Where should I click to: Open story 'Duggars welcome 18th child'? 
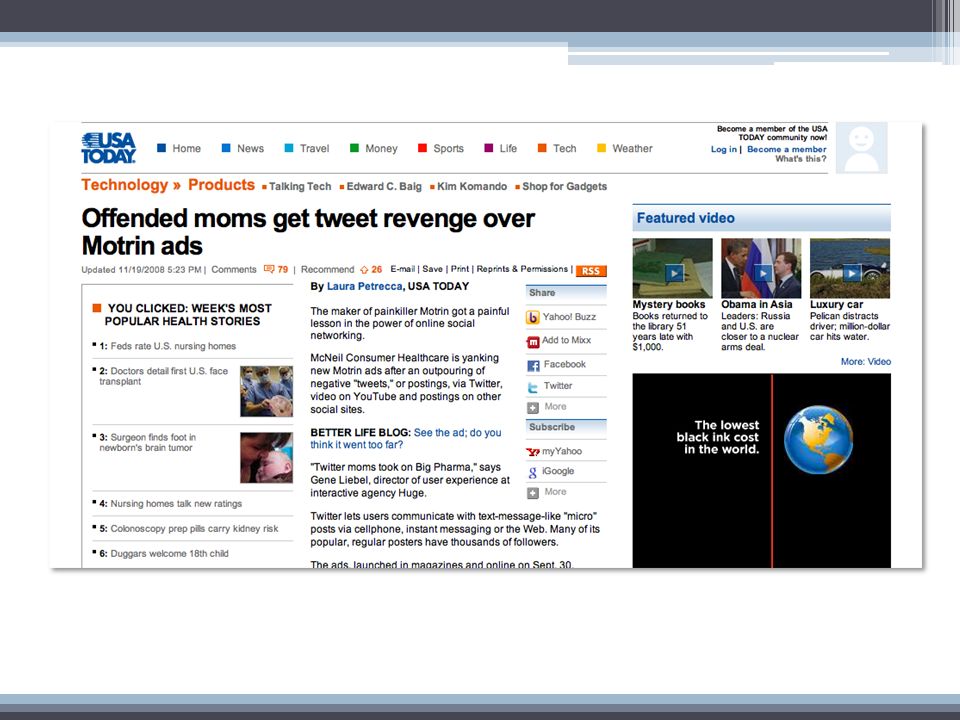click(169, 553)
